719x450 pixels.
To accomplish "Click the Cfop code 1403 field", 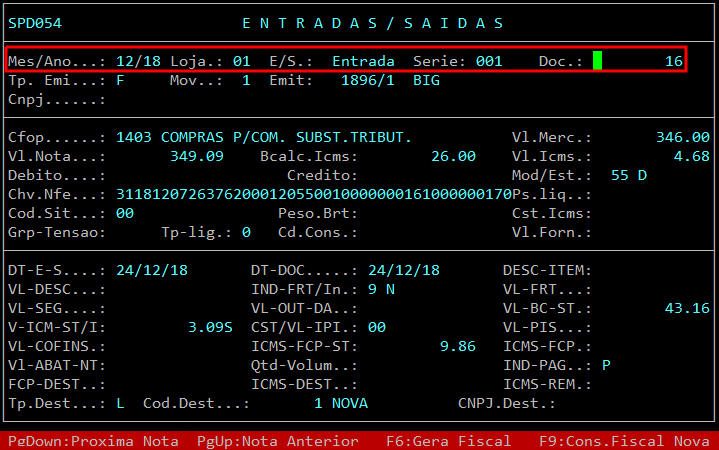I will (133, 137).
